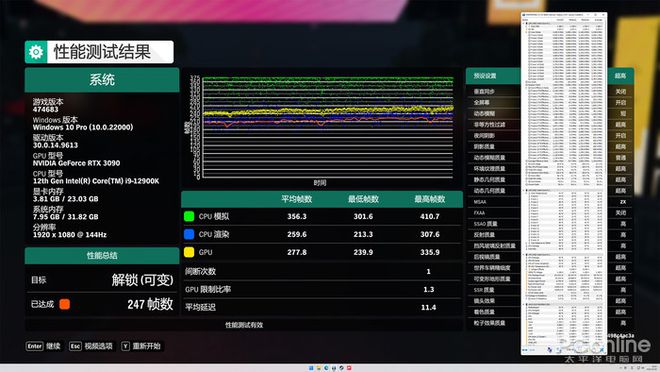The height and width of the screenshot is (372, 660).
Task: Click the orange 已达成 indicator square
Action: [x=64, y=304]
